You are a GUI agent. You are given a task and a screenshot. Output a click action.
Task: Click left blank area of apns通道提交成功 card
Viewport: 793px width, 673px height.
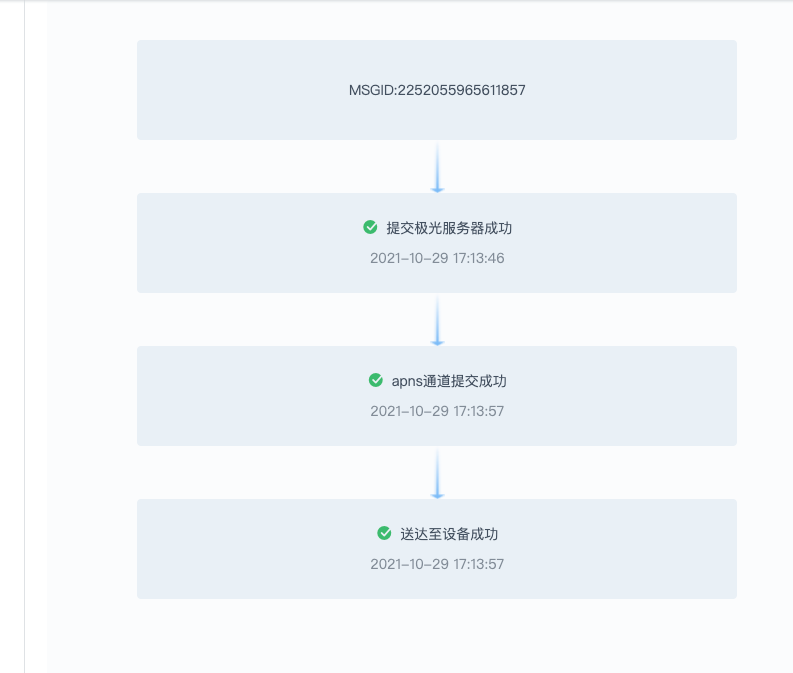pos(220,396)
